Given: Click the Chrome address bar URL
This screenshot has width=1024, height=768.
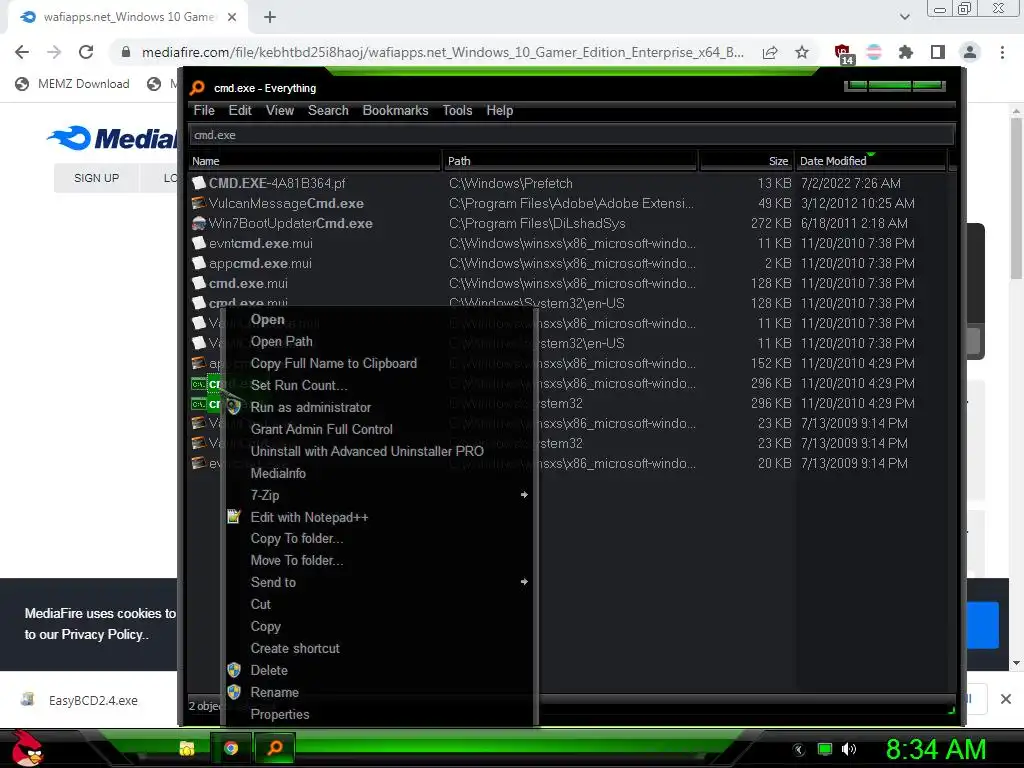Looking at the screenshot, I should pyautogui.click(x=443, y=52).
